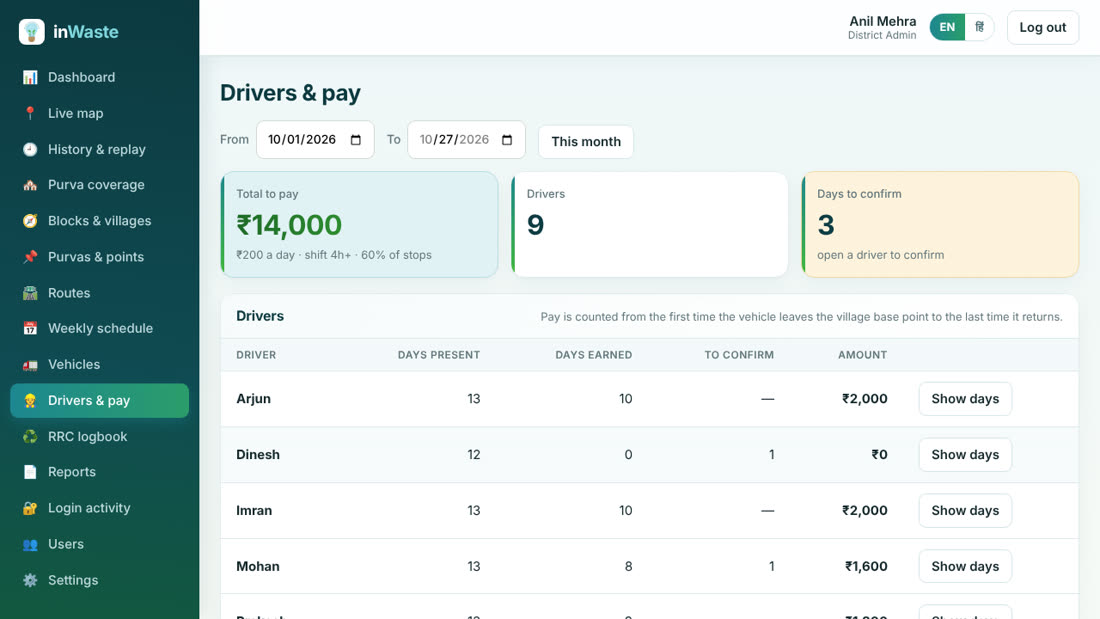Open the Settings gear icon
Viewport: 1100px width, 619px height.
tap(30, 580)
